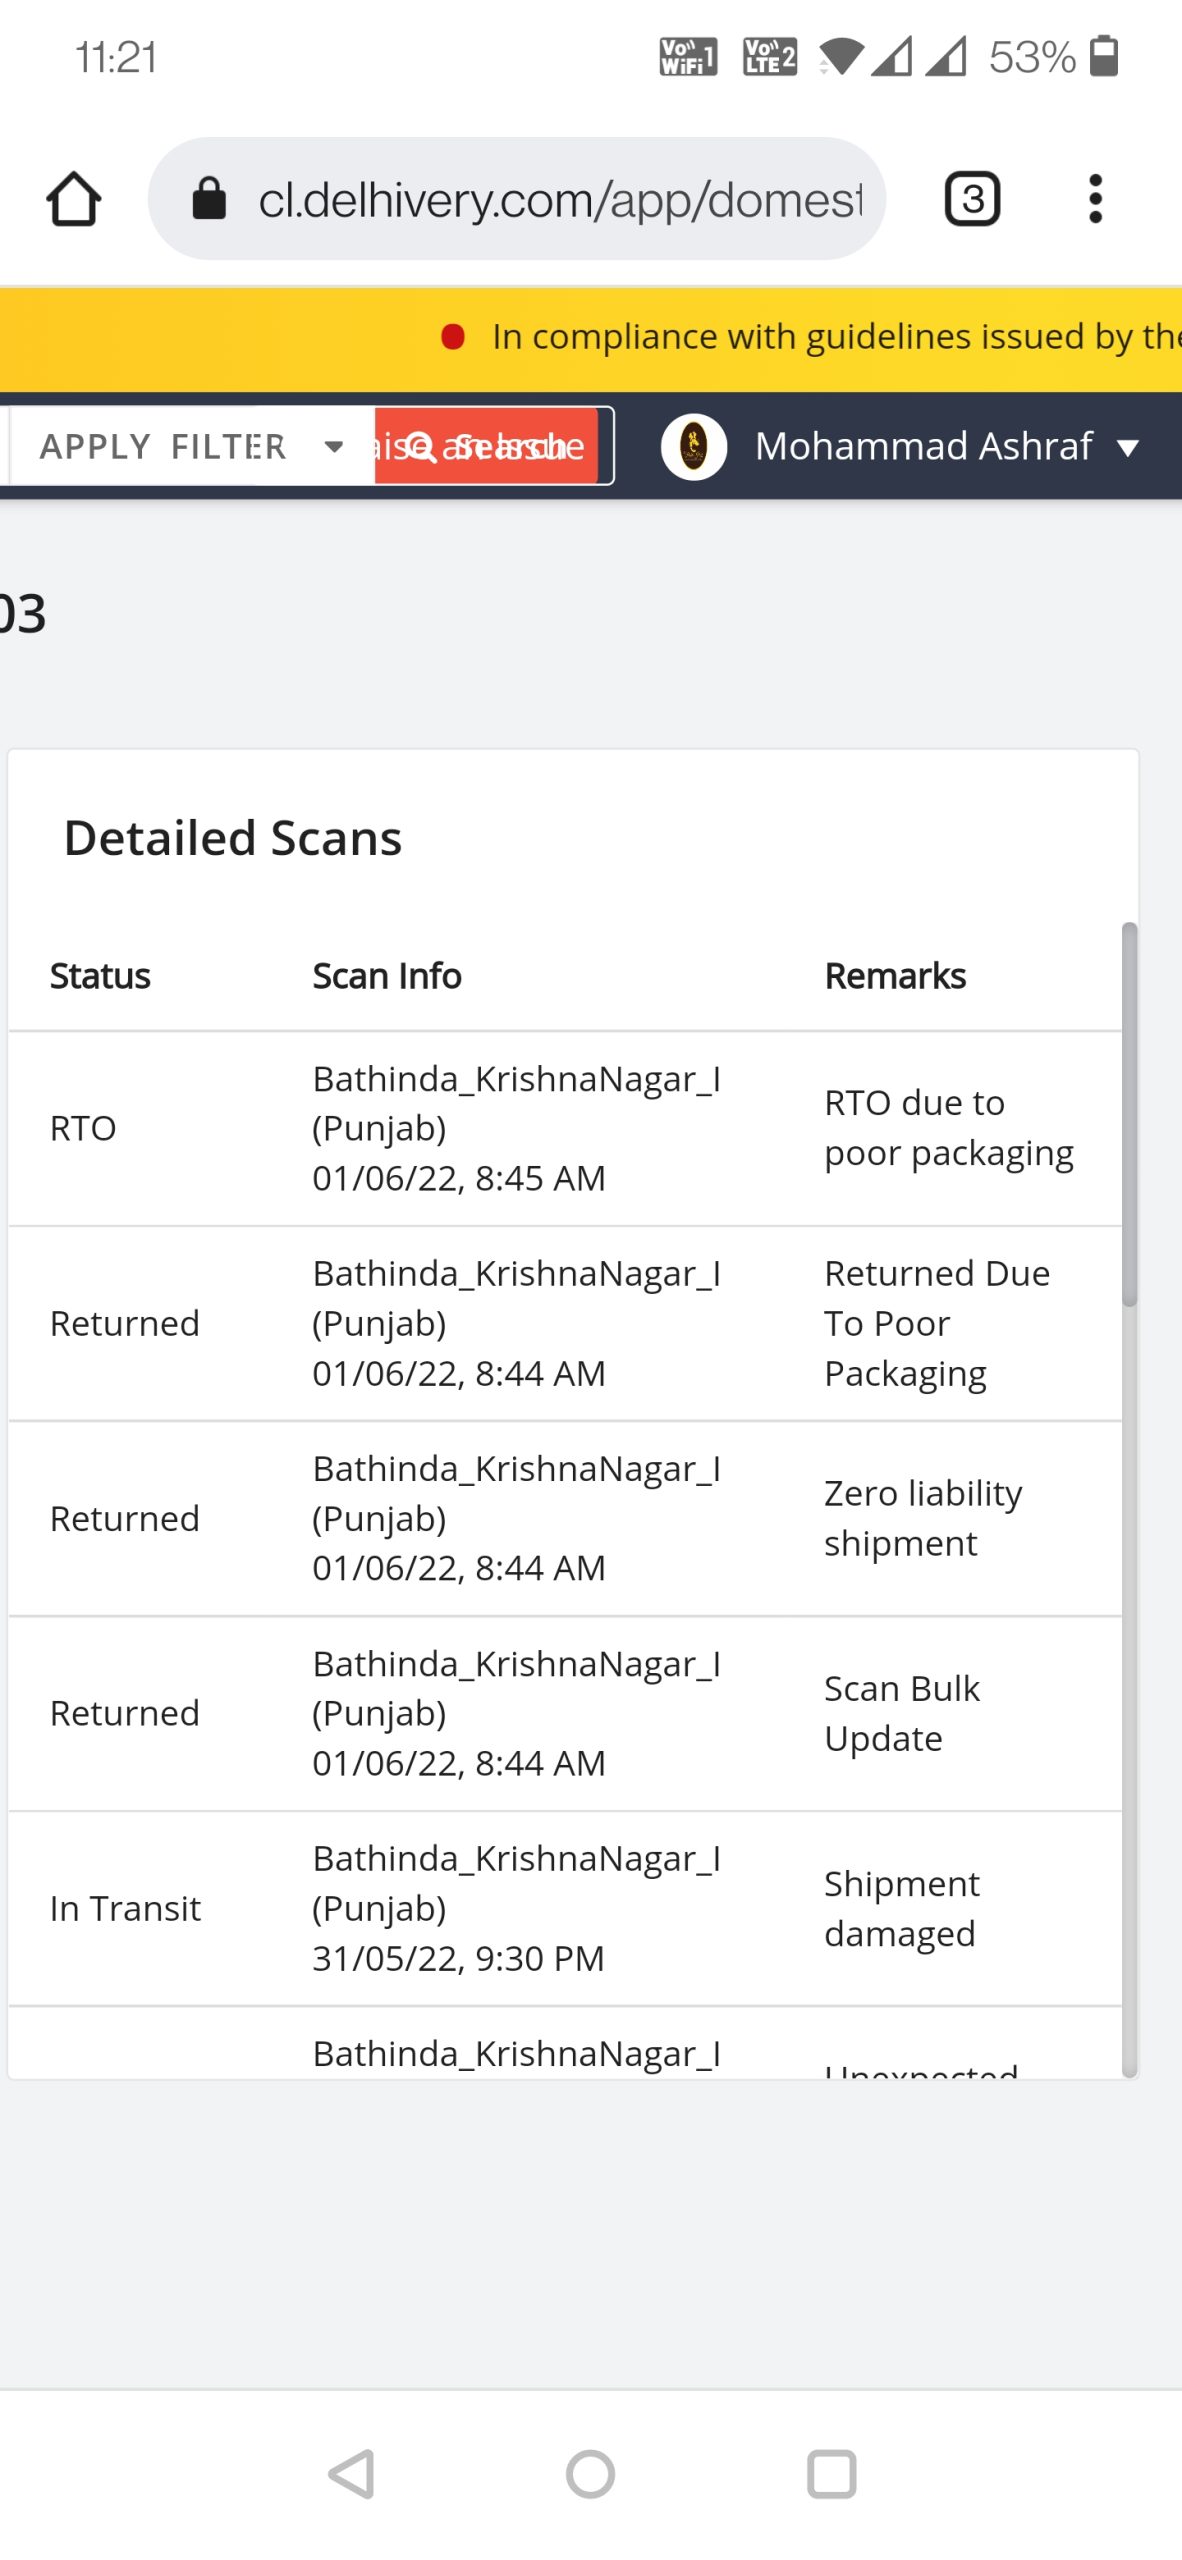Tap the cl.delhivery.com address bar

pyautogui.click(x=560, y=199)
